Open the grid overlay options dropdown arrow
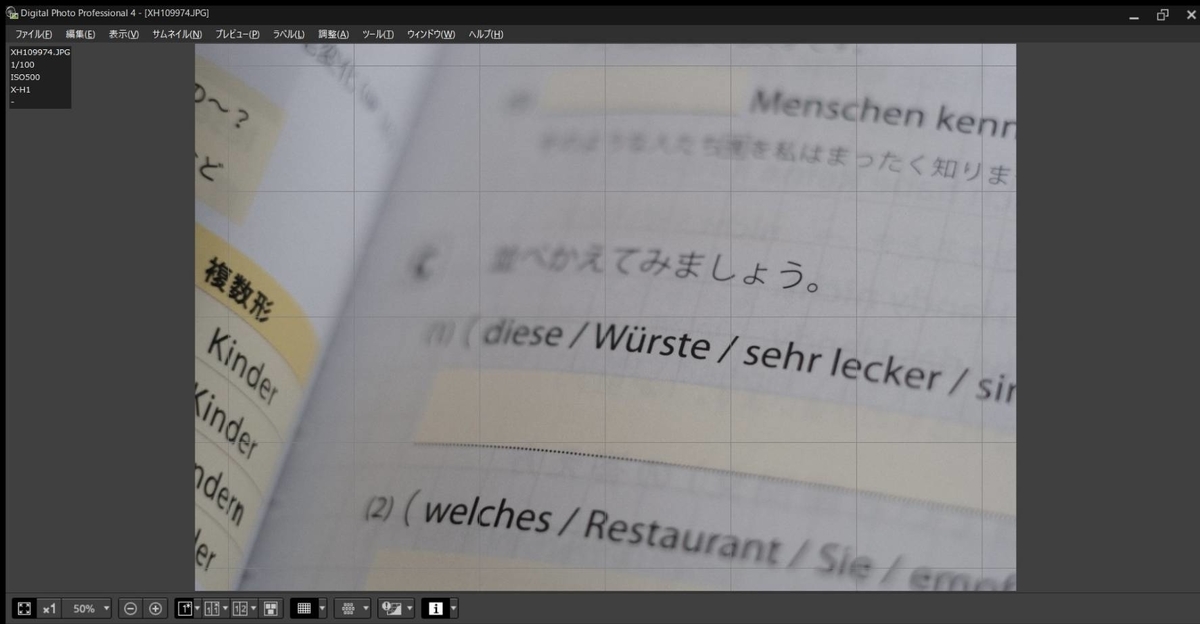The width and height of the screenshot is (1200, 624). coord(323,608)
